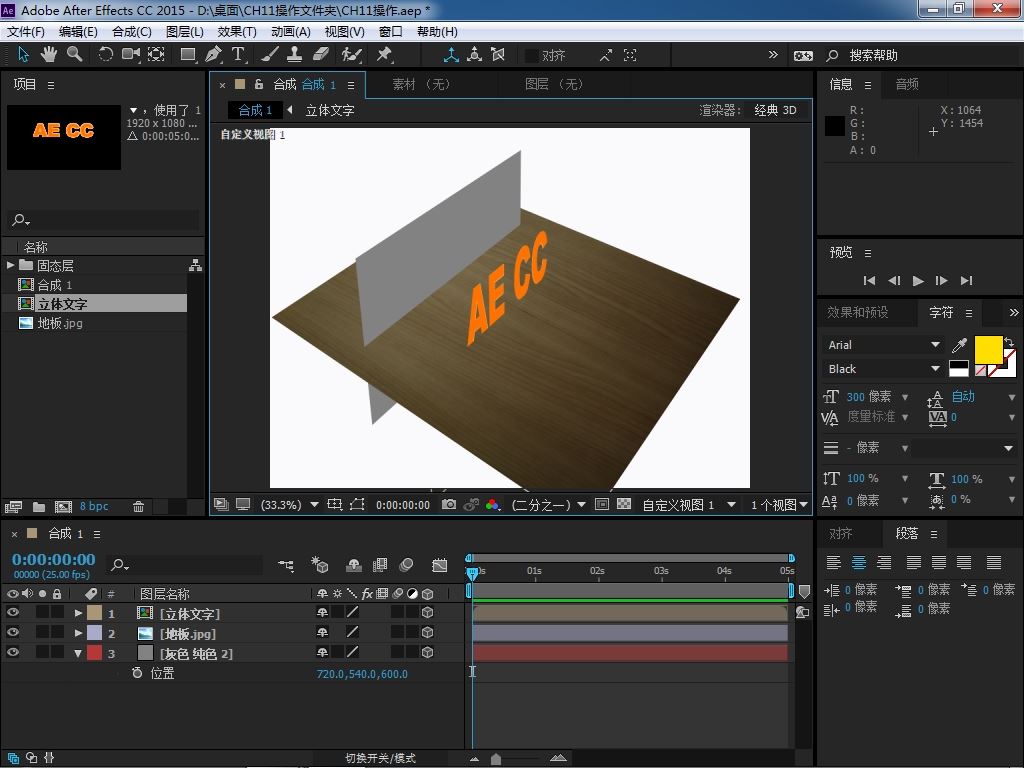Expand the 固态层 folder
This screenshot has height=768, width=1024.
[10, 265]
